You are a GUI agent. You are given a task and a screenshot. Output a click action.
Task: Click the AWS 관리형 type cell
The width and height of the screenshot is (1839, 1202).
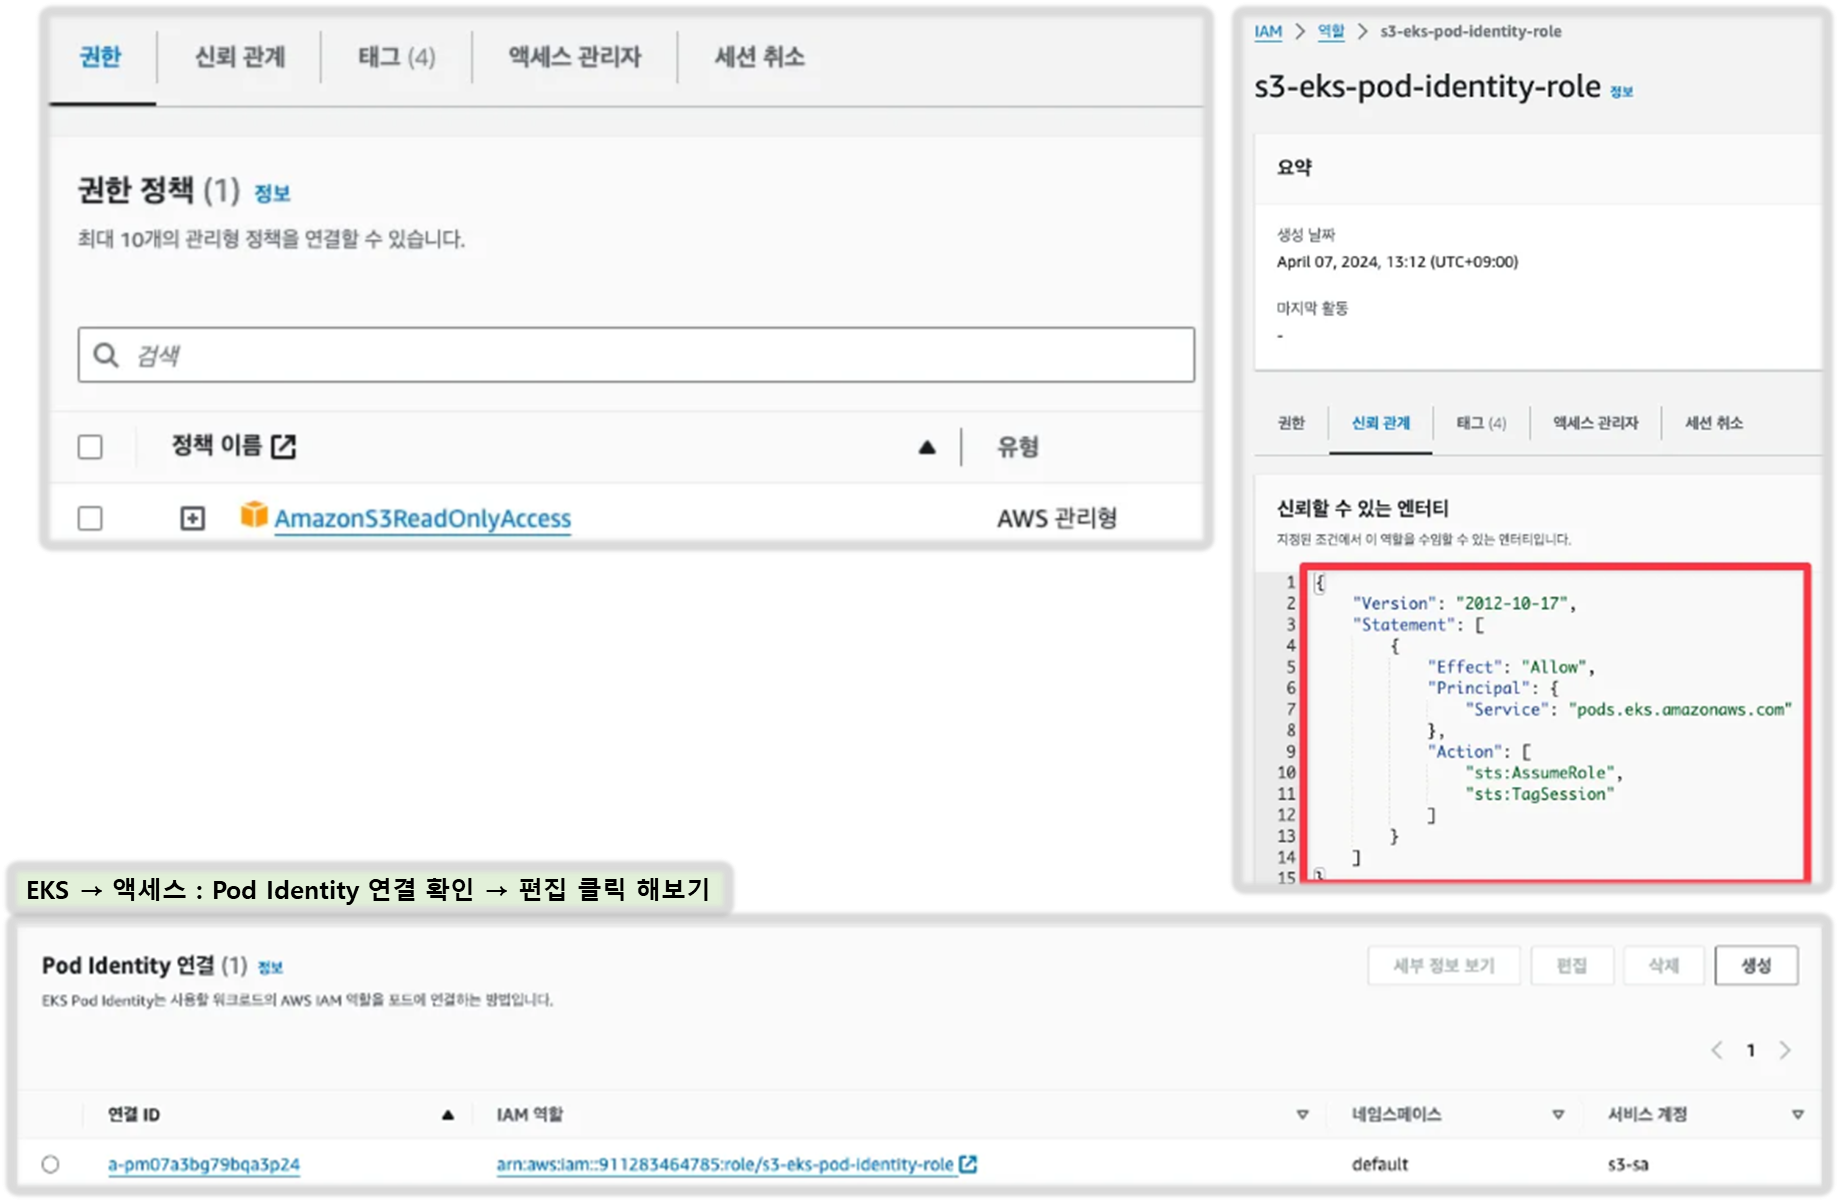(1057, 518)
